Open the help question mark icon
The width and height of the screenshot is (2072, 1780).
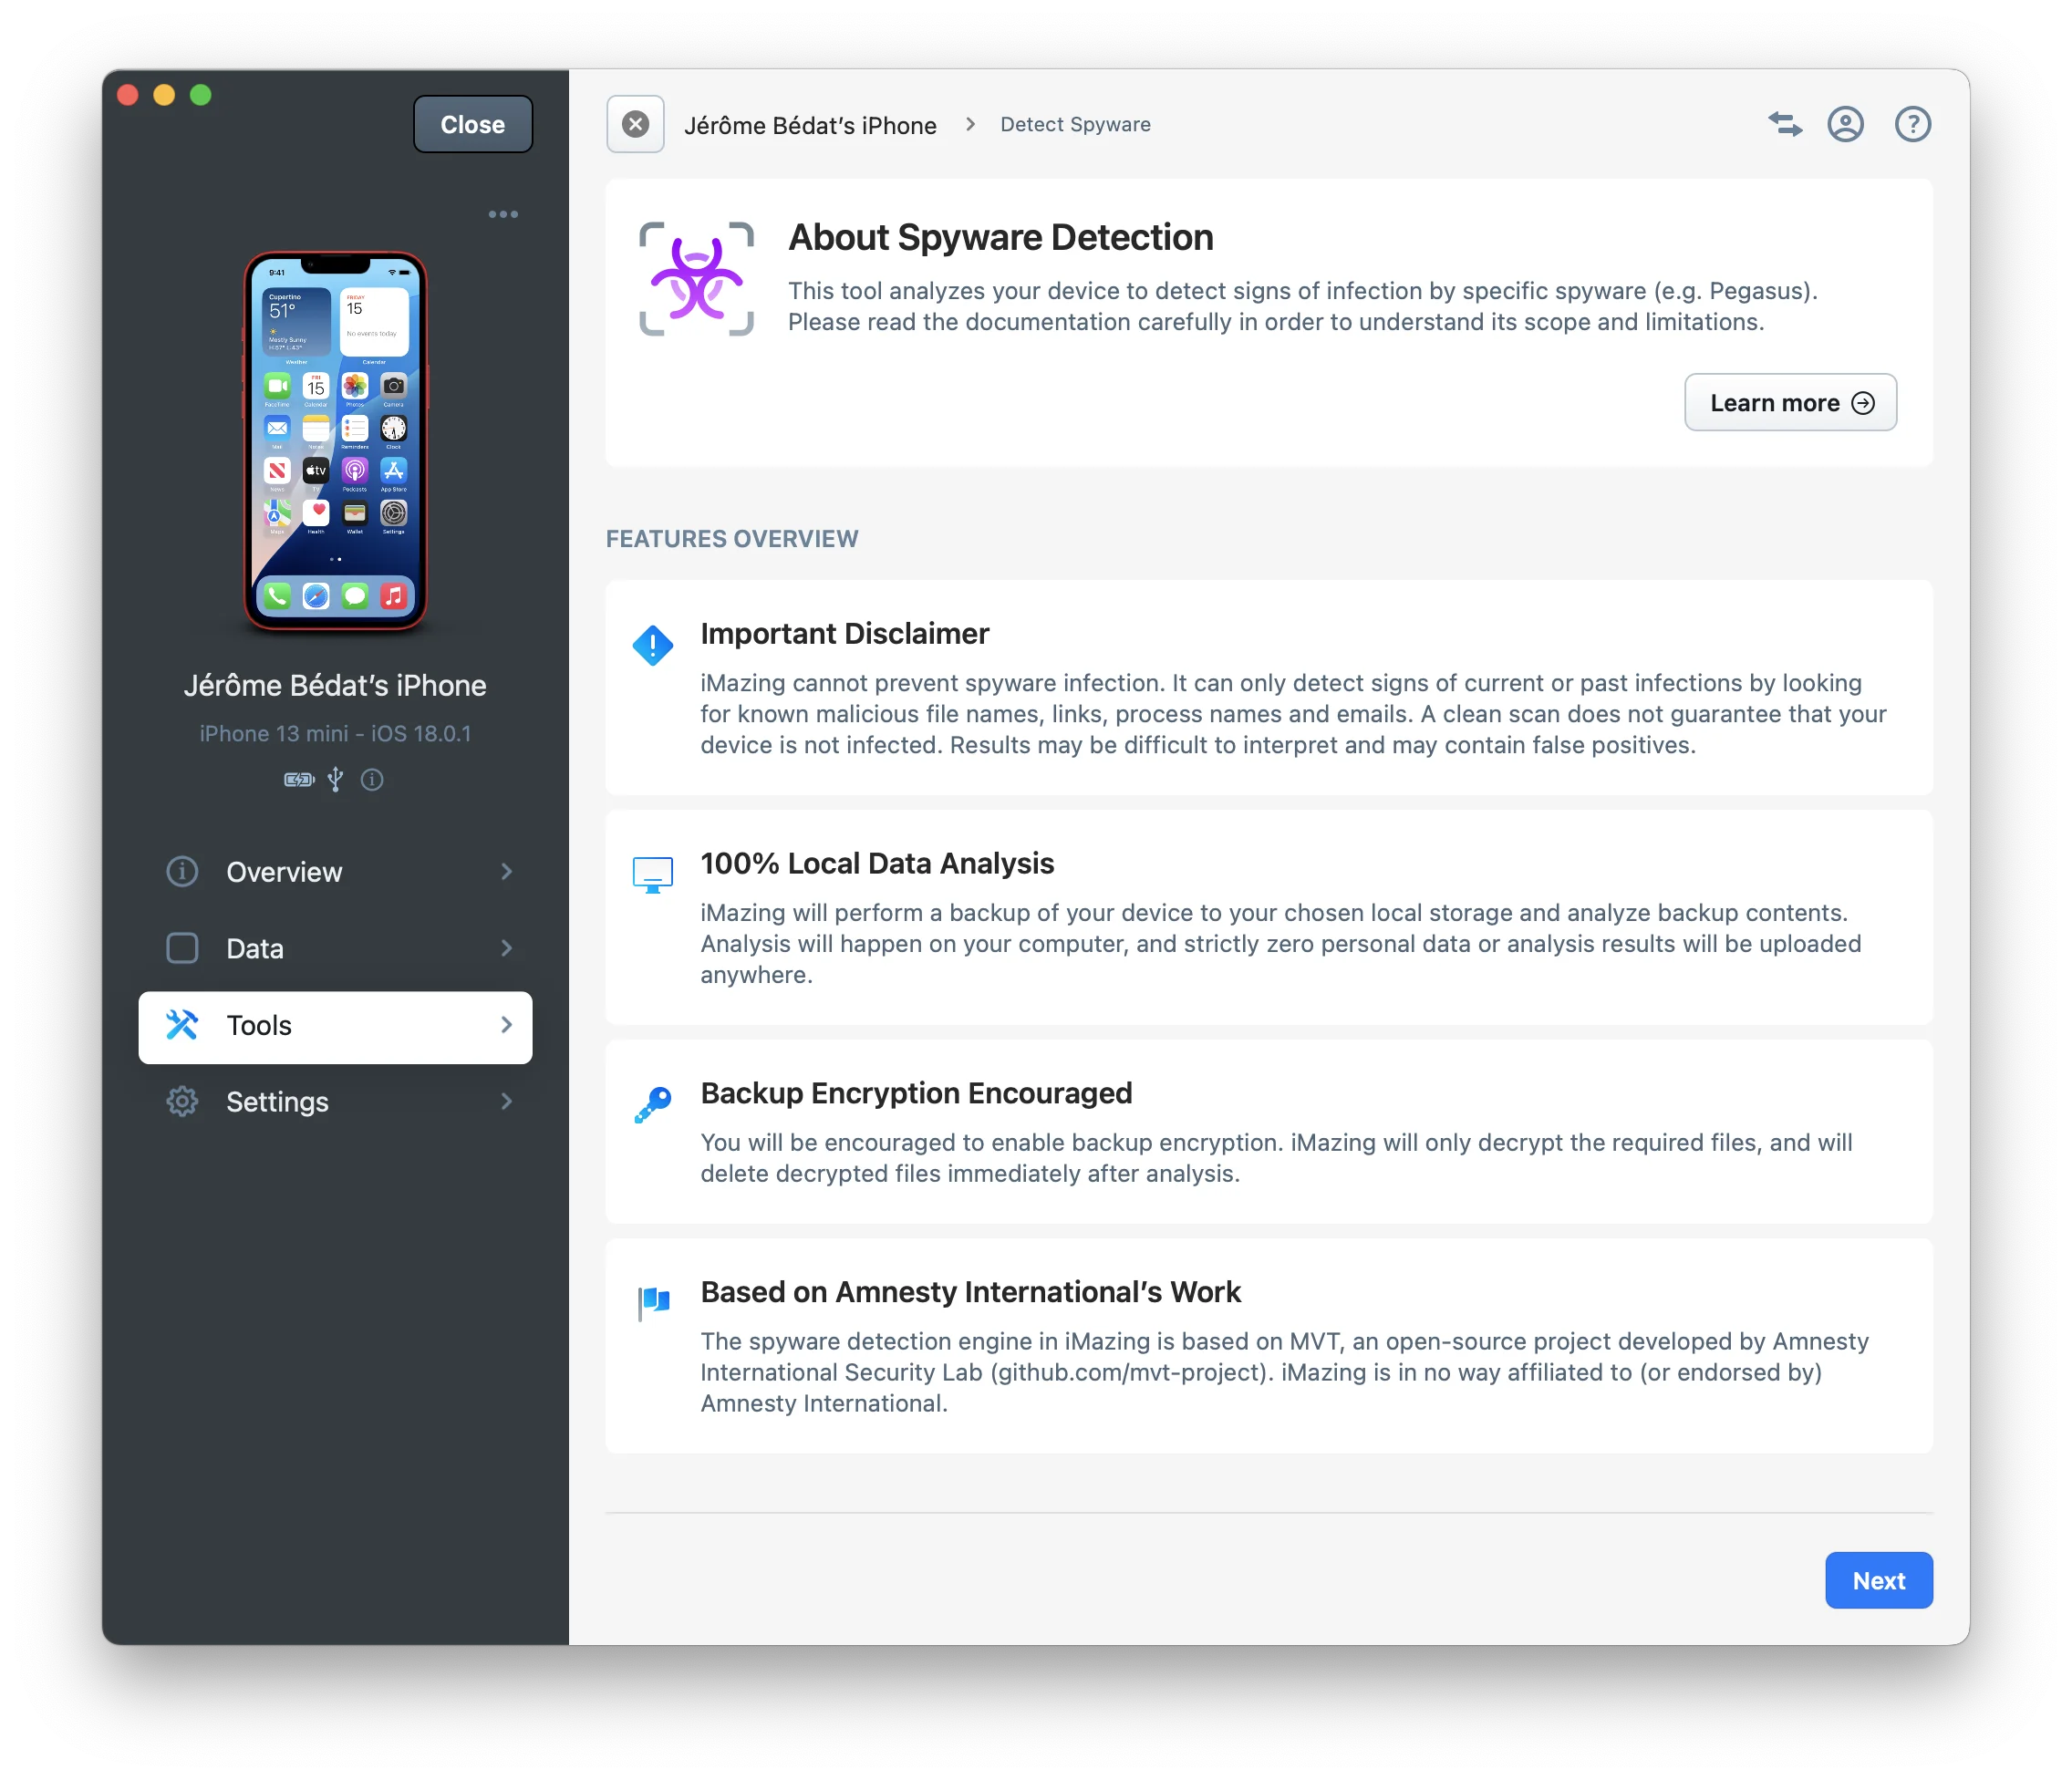(1912, 124)
